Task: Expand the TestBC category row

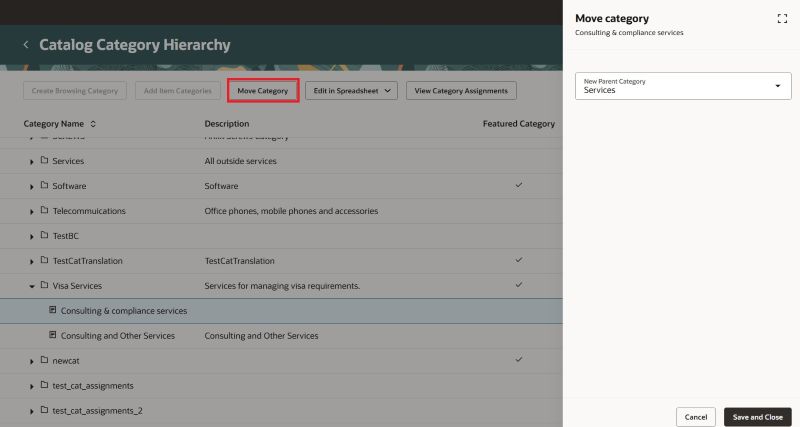Action: click(32, 237)
